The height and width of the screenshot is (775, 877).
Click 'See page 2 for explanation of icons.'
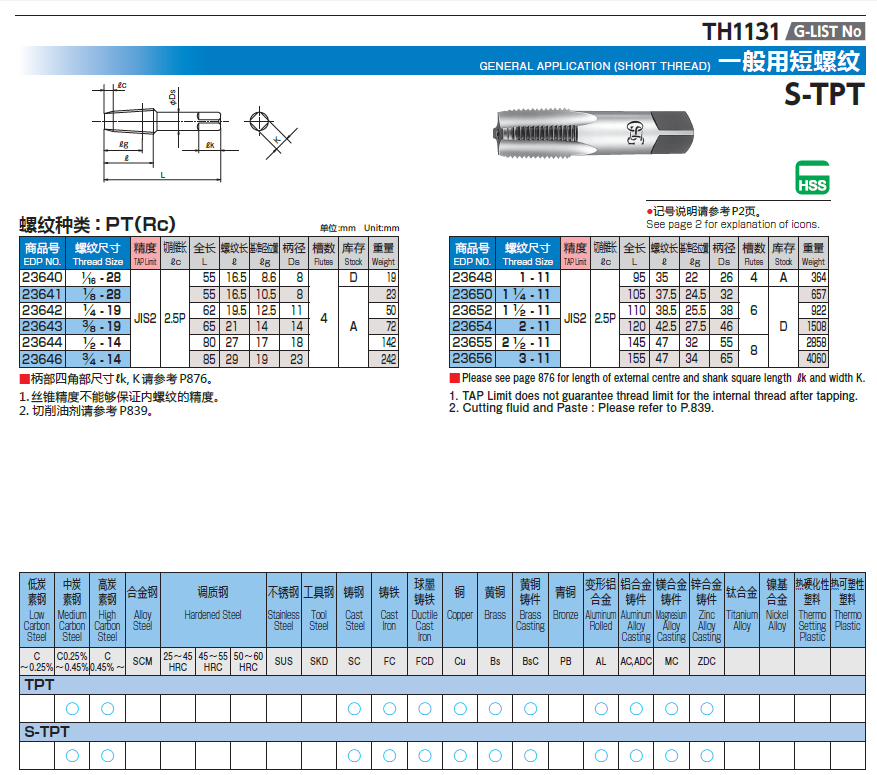733,224
